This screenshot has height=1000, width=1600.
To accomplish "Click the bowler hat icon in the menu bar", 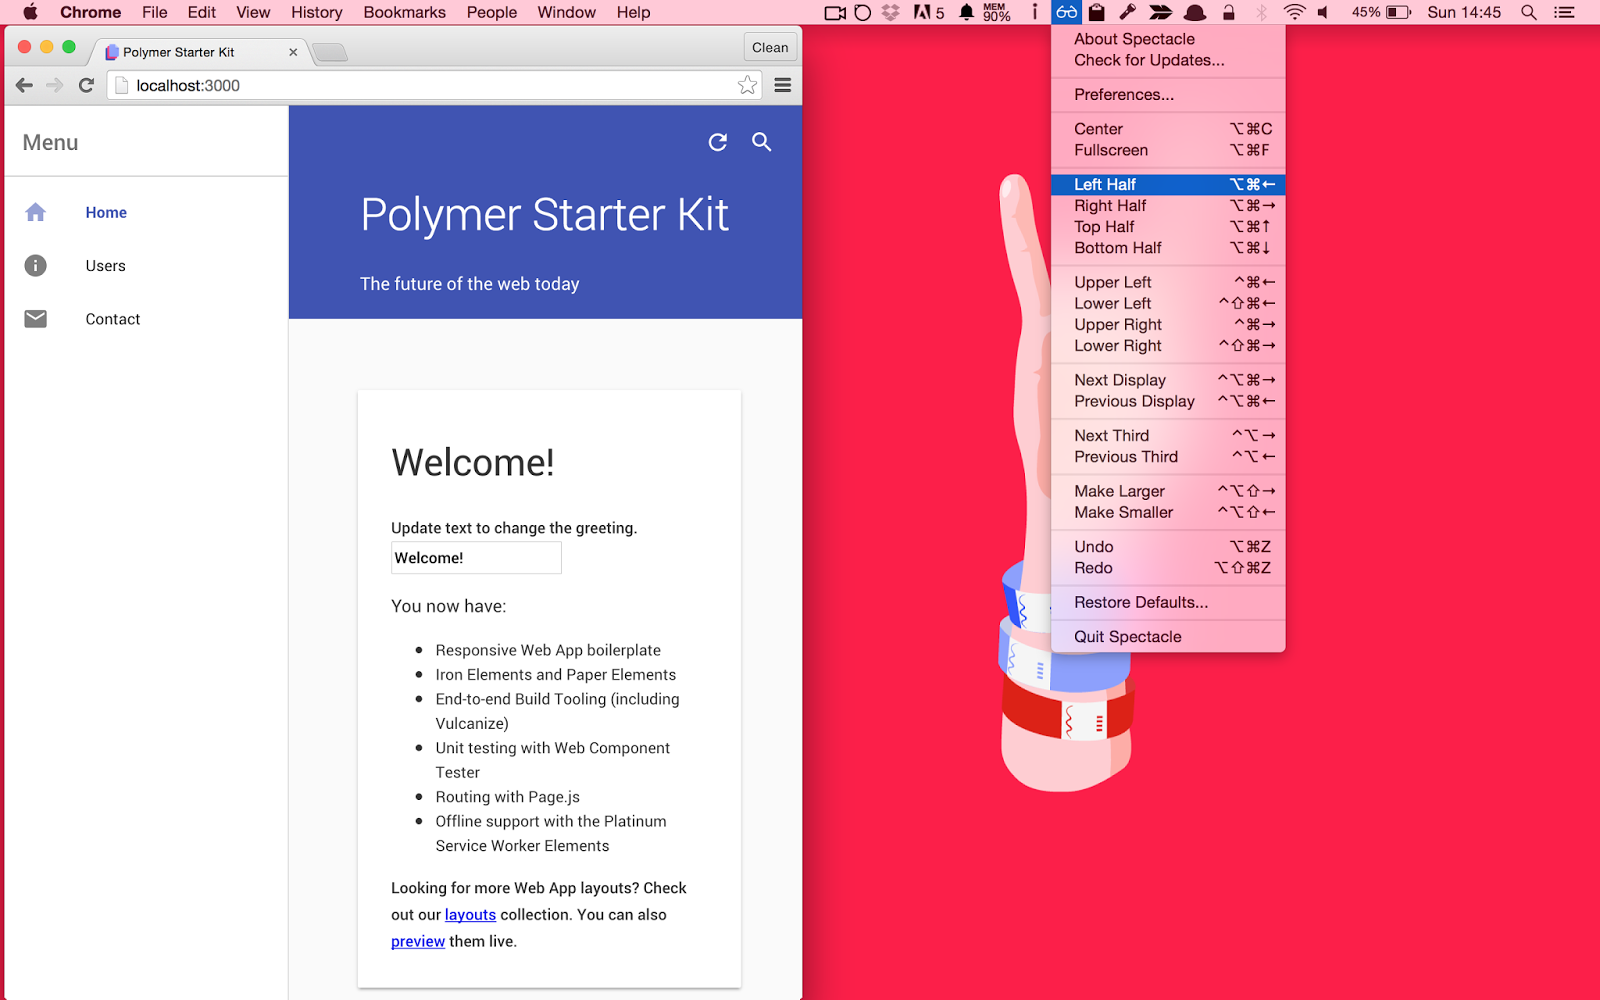I will click(1195, 12).
